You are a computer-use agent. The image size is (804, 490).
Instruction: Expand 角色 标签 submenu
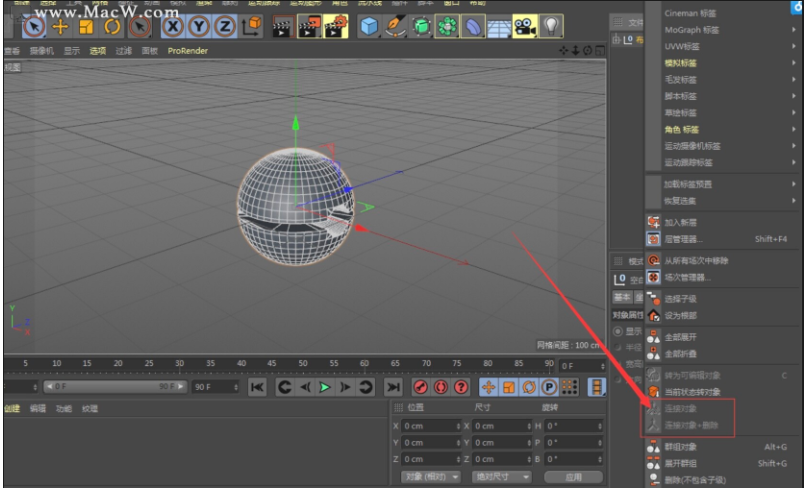721,129
